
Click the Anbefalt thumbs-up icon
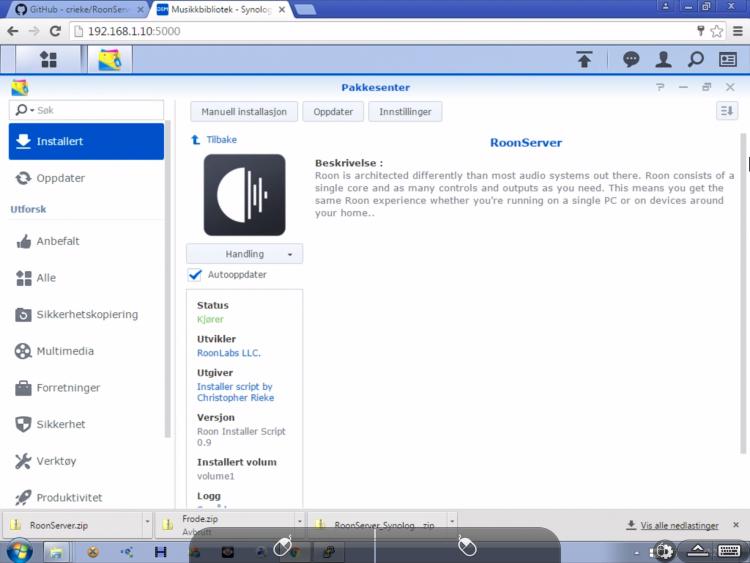[23, 241]
